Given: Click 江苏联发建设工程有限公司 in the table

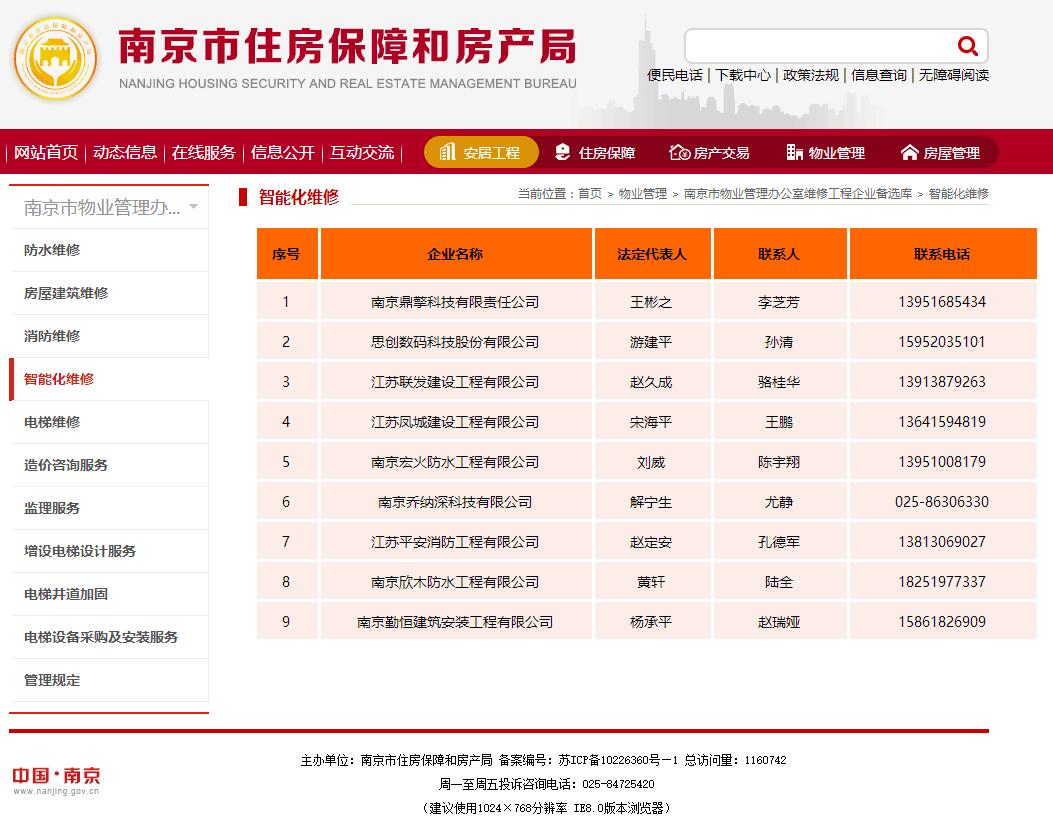Looking at the screenshot, I should pos(455,382).
